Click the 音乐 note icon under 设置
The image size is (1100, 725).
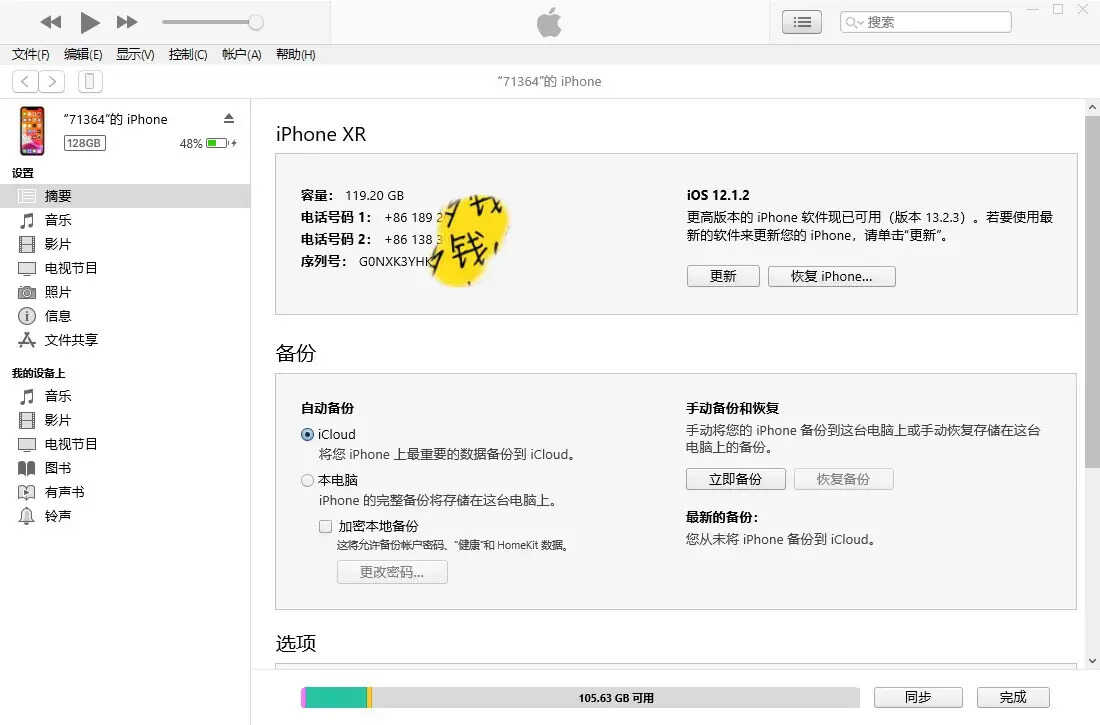(x=27, y=220)
